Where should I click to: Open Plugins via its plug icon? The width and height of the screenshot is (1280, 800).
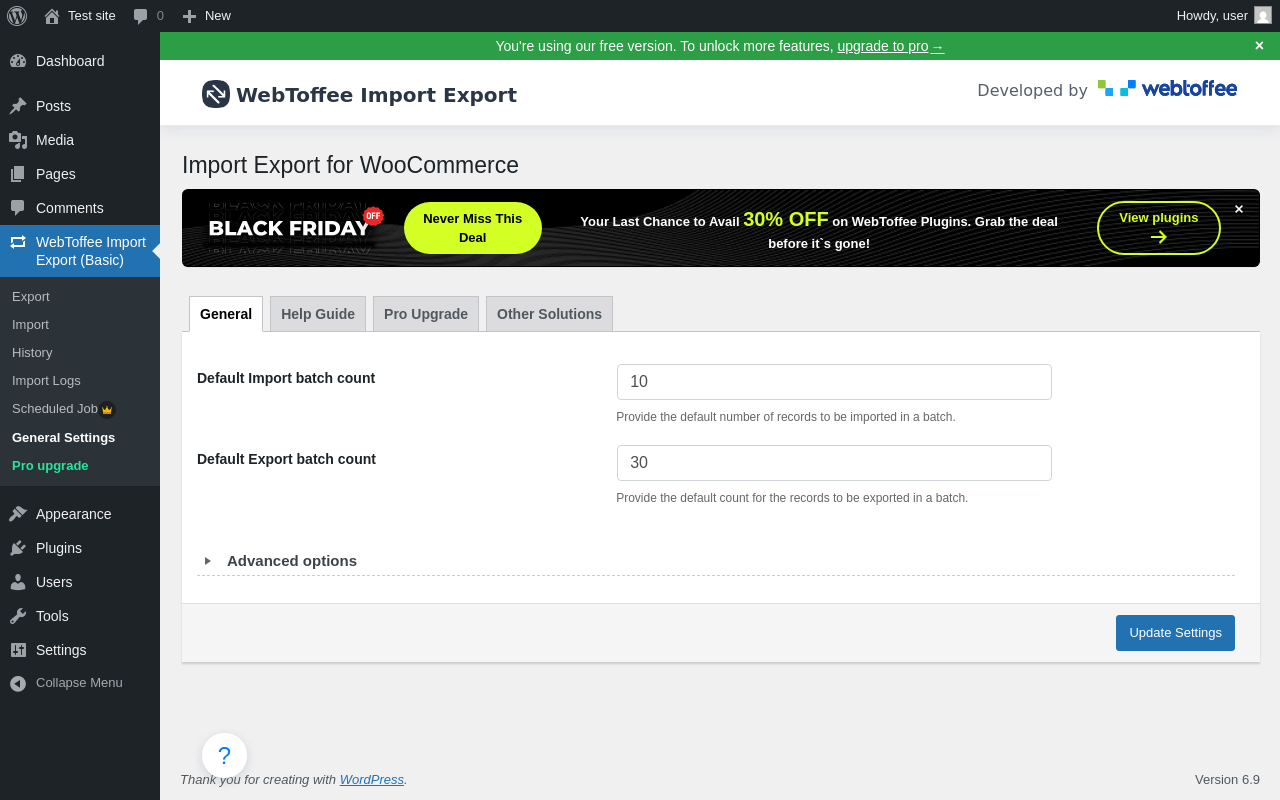(x=18, y=548)
